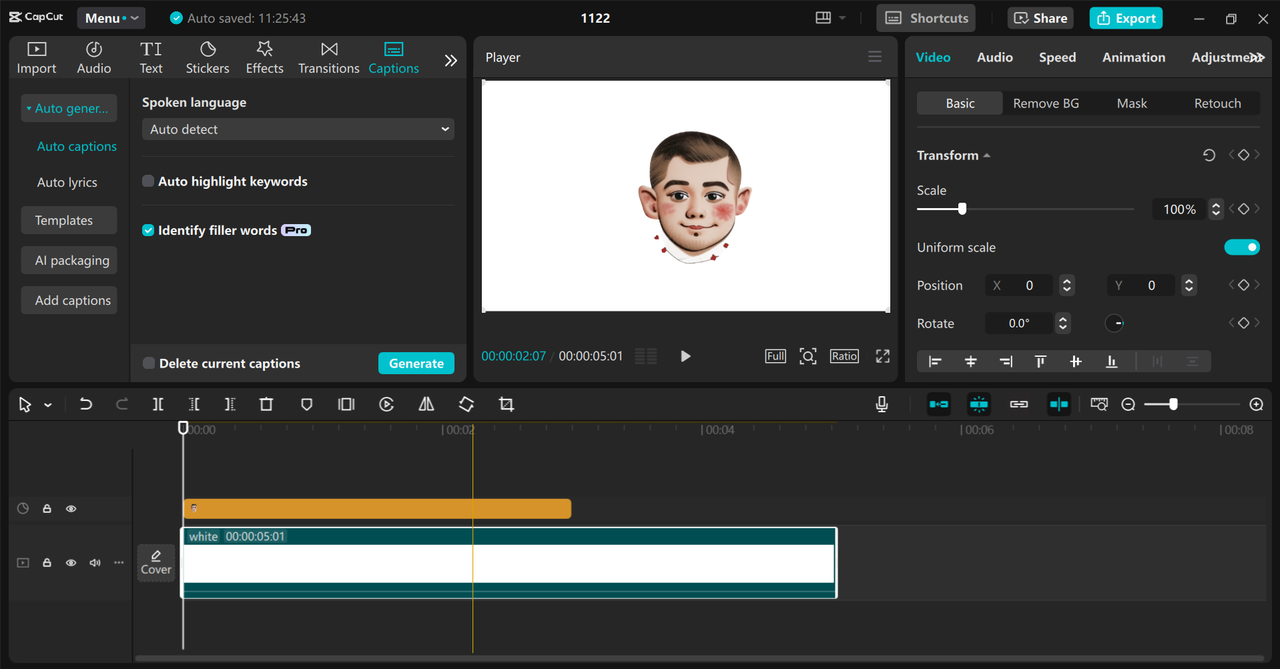Click the Split tool in timeline toolbar

click(x=158, y=404)
